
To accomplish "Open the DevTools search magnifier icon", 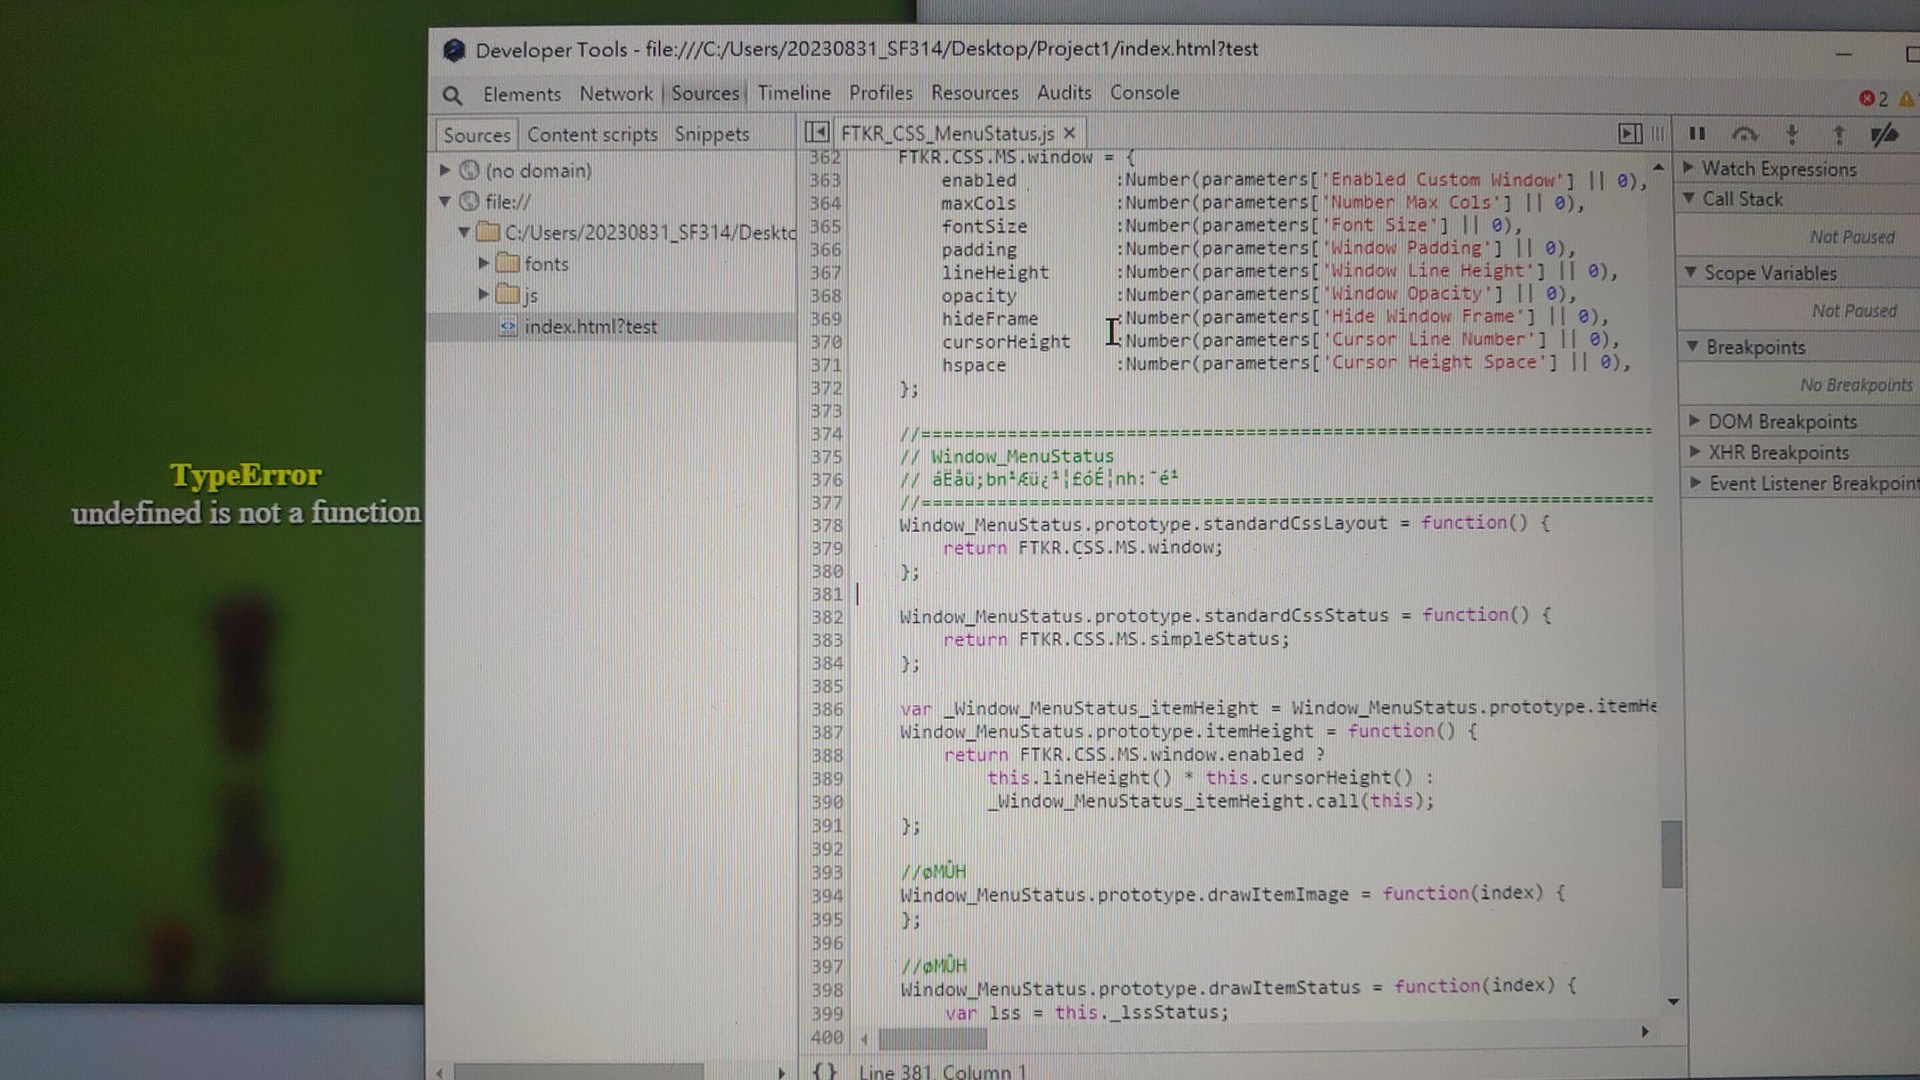I will [452, 95].
